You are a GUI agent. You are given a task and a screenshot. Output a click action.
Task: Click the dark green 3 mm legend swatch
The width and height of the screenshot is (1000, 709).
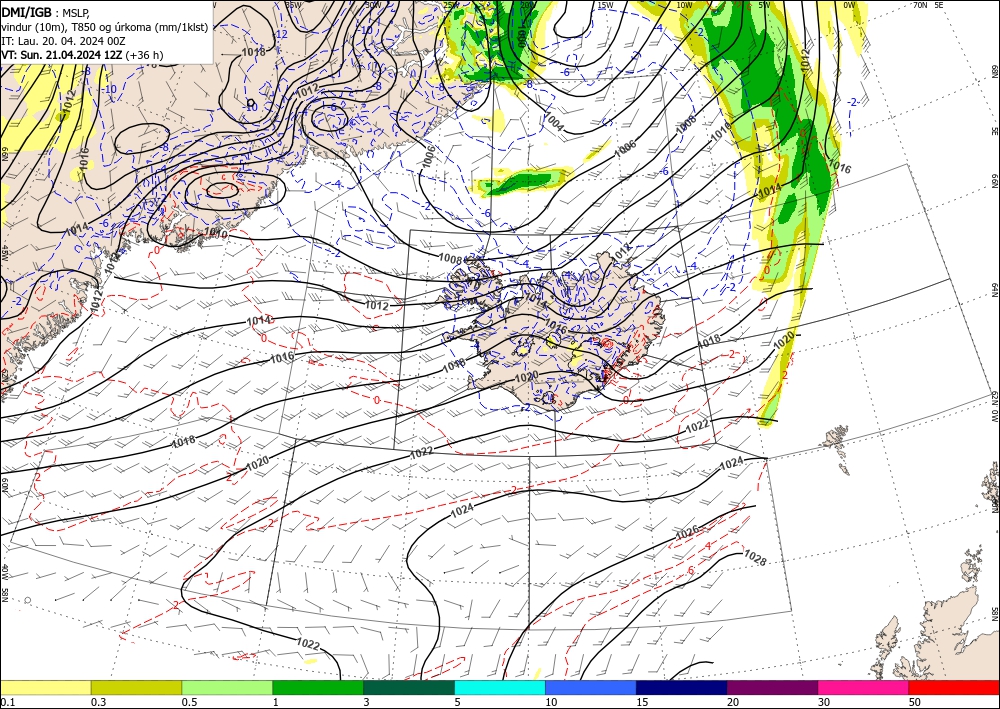409,687
